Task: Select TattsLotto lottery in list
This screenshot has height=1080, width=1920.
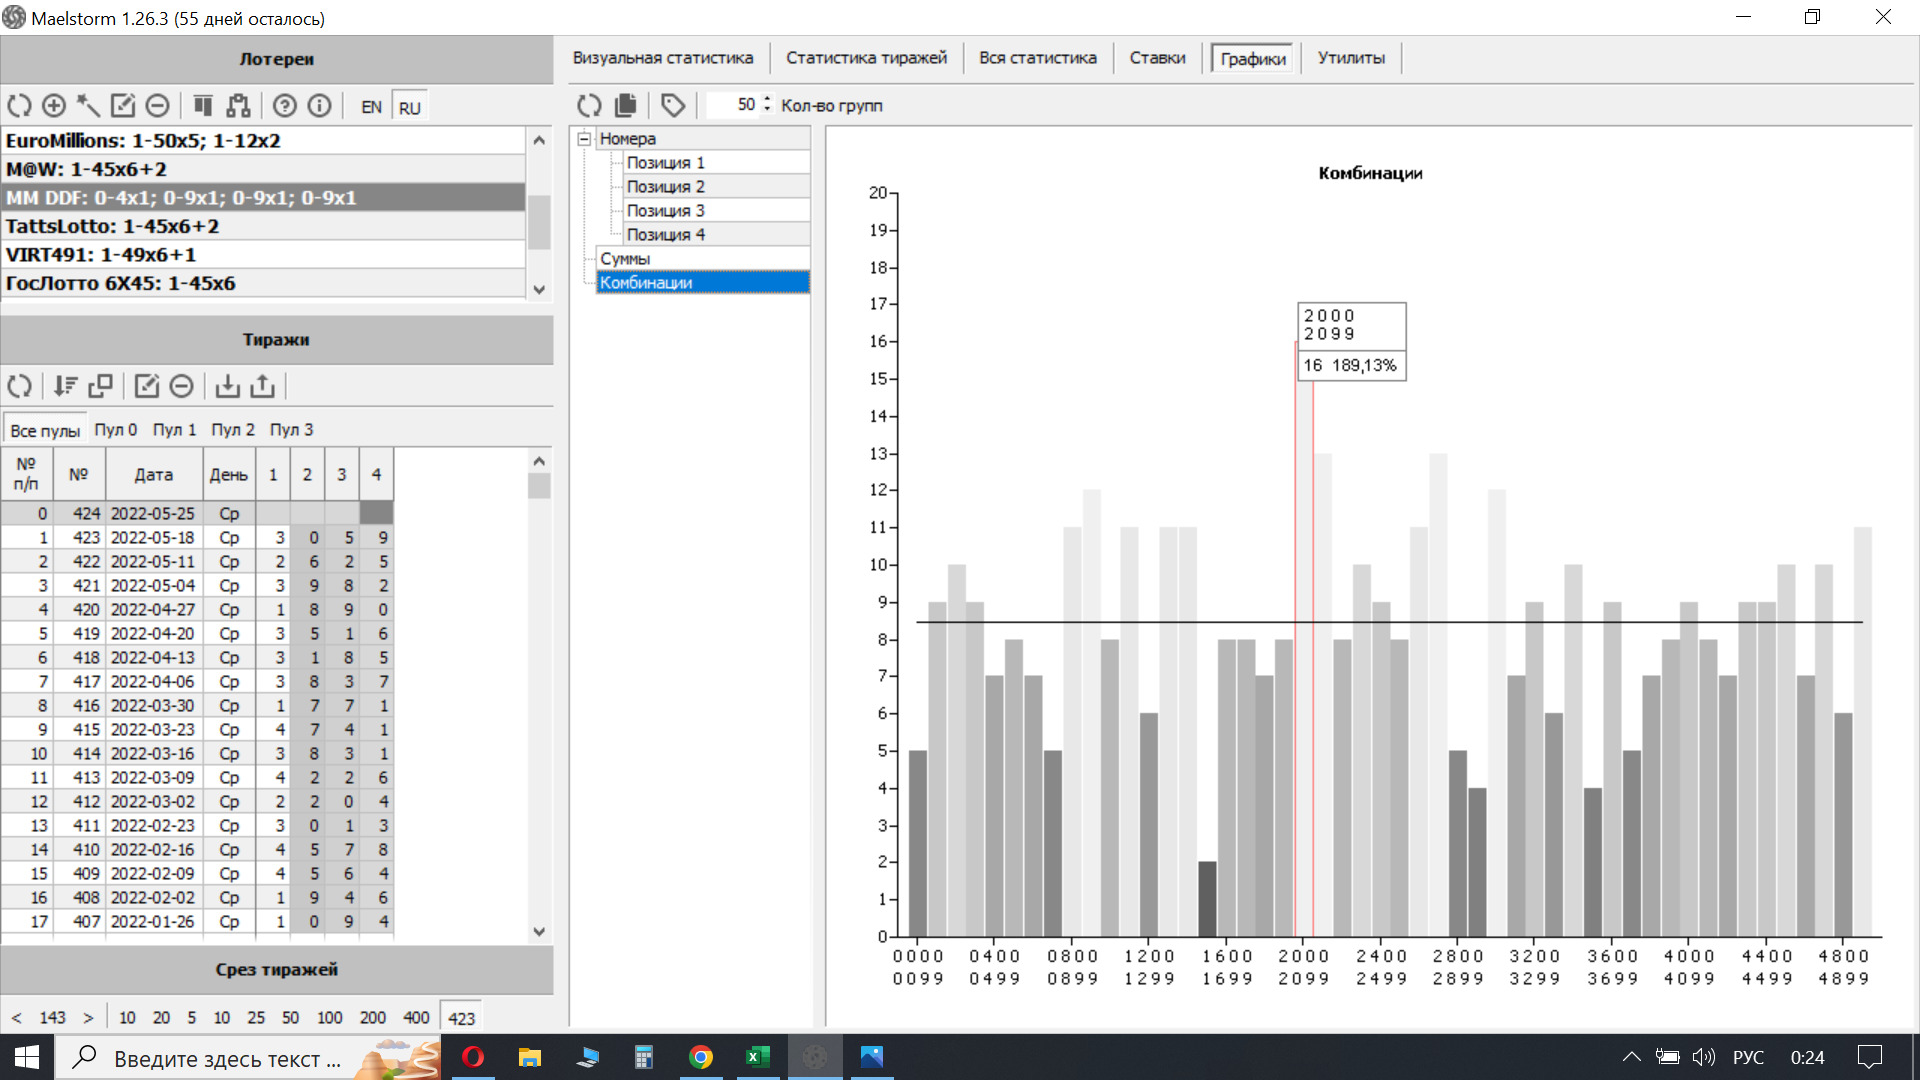Action: [264, 226]
